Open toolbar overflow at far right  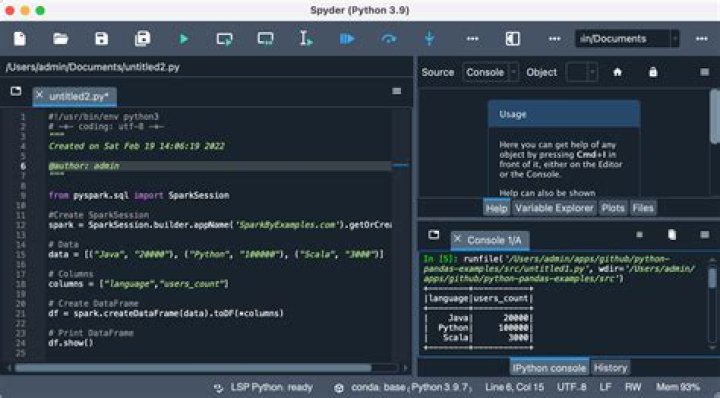702,39
